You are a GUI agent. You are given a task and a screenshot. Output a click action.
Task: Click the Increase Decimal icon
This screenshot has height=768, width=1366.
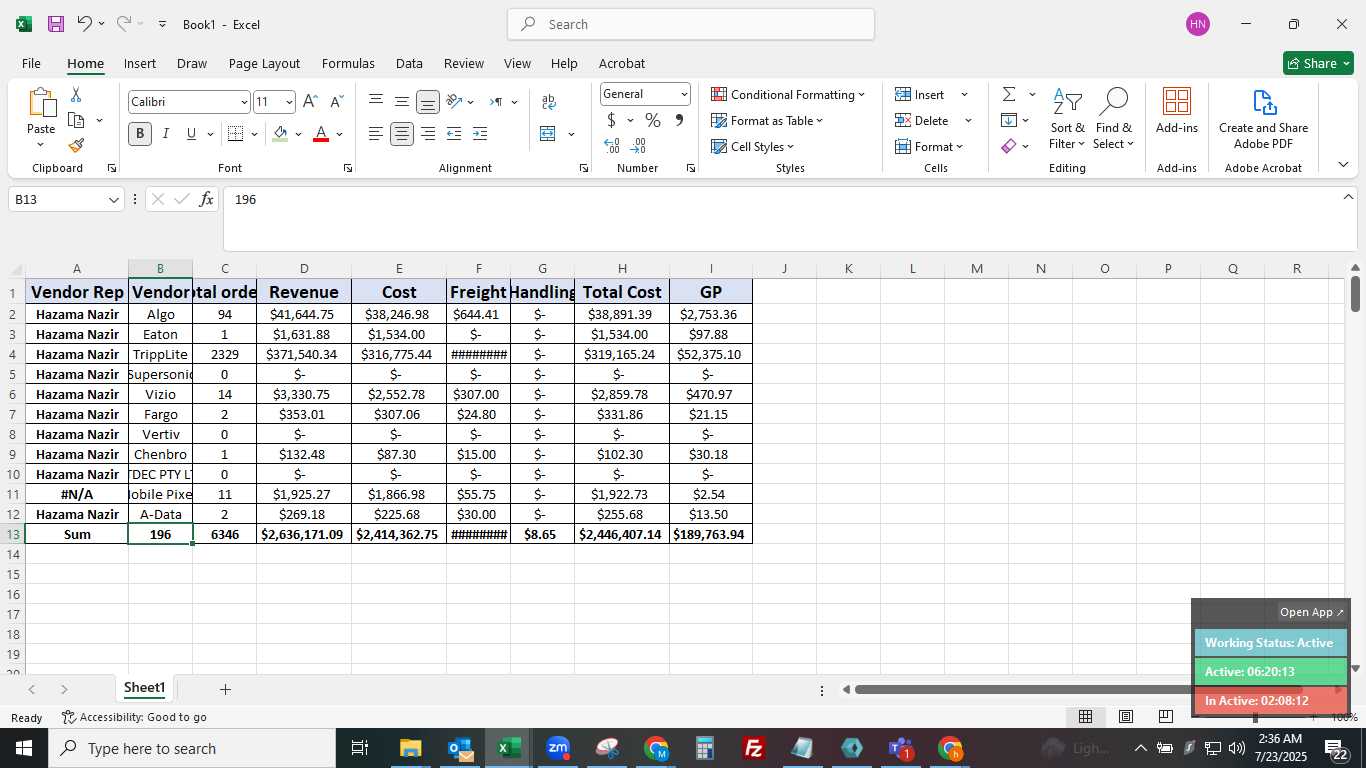click(x=612, y=146)
